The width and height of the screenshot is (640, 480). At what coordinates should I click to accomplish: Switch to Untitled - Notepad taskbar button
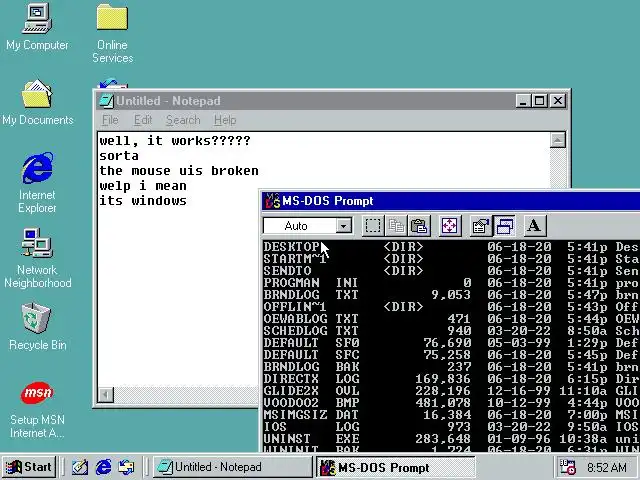coord(233,467)
